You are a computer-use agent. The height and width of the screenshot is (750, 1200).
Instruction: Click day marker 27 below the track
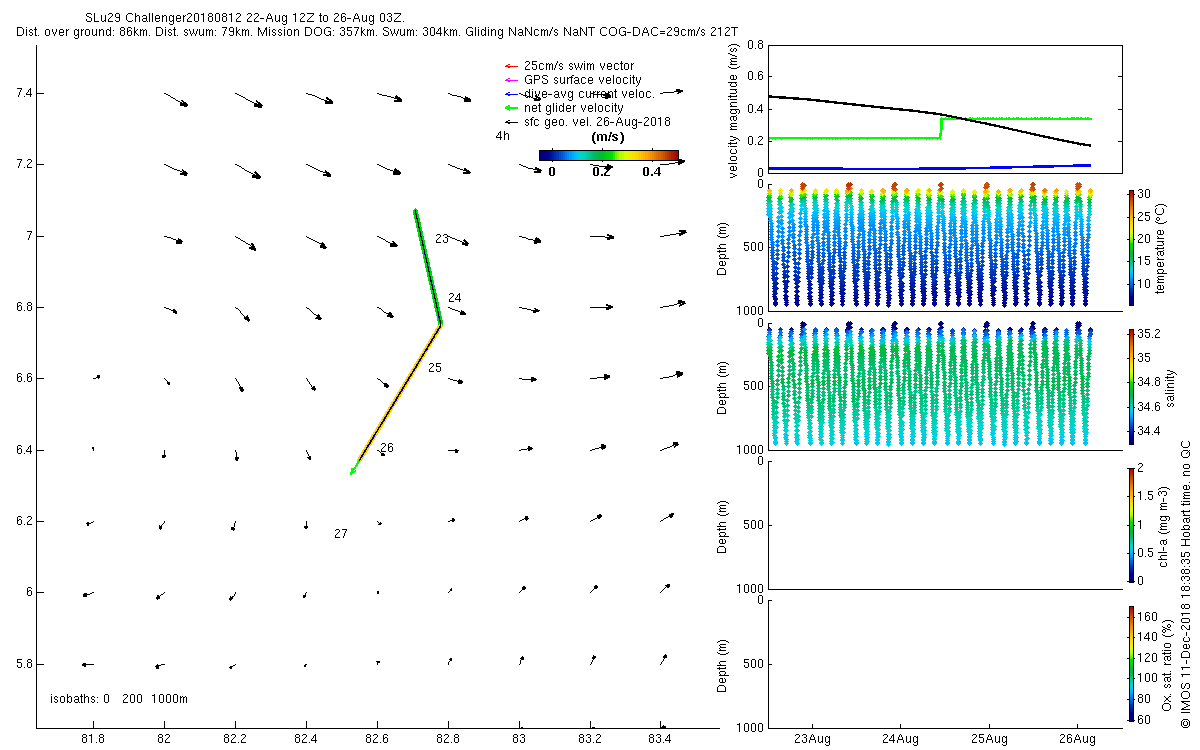click(341, 534)
